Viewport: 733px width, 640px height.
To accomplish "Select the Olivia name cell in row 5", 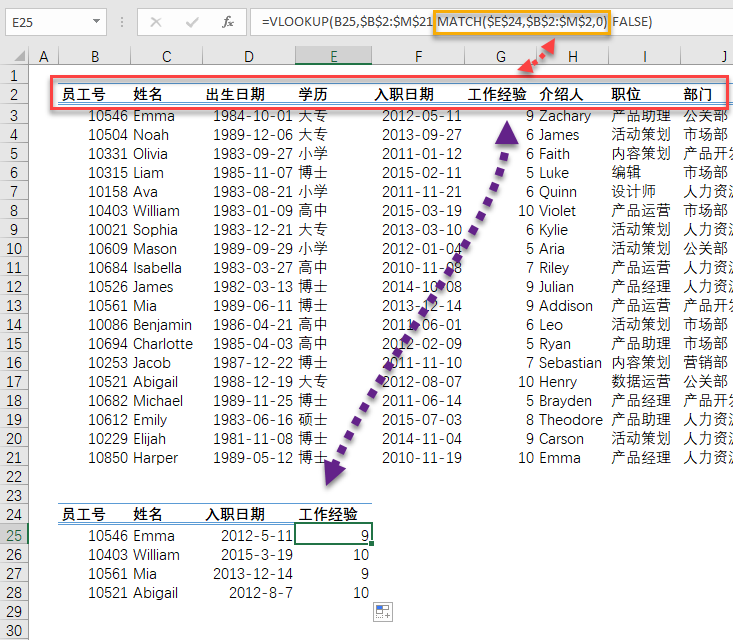I will pyautogui.click(x=150, y=154).
